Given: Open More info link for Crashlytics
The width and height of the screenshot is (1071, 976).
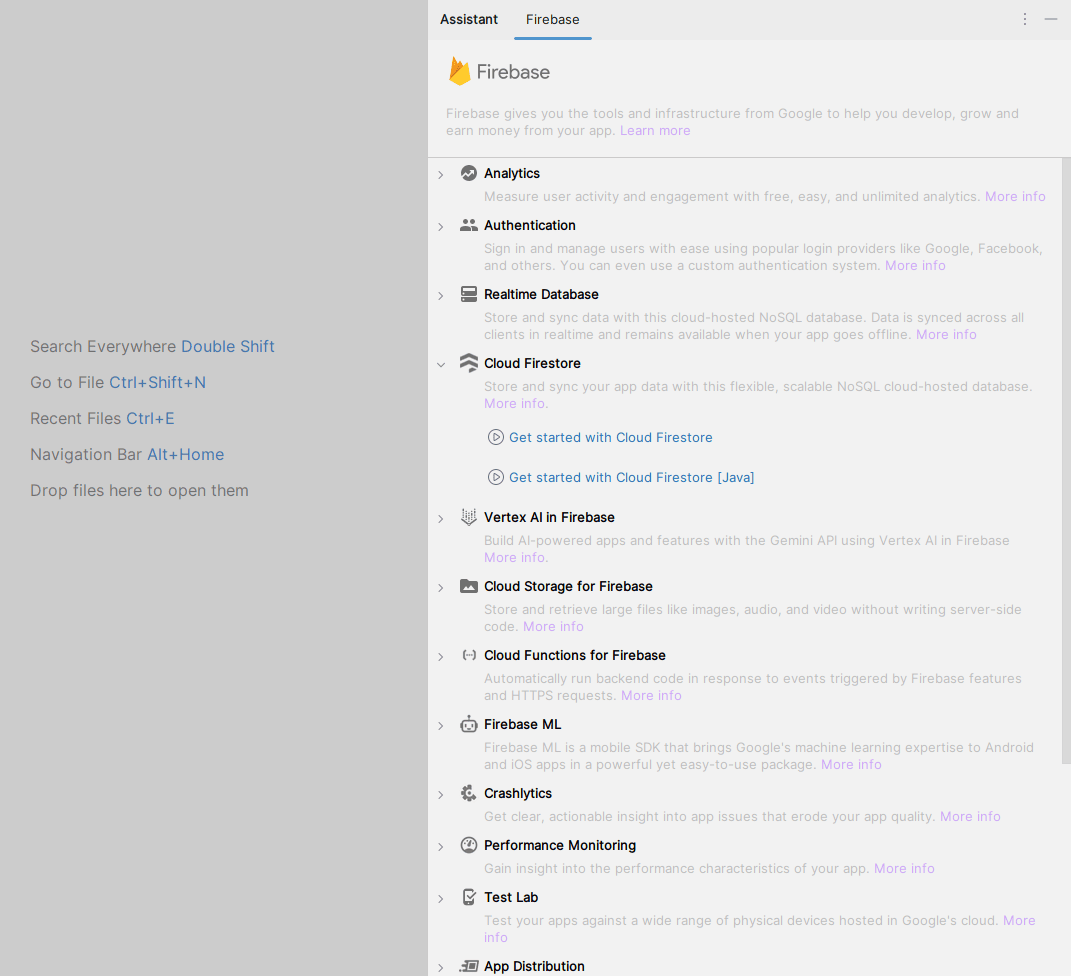Looking at the screenshot, I should 970,816.
